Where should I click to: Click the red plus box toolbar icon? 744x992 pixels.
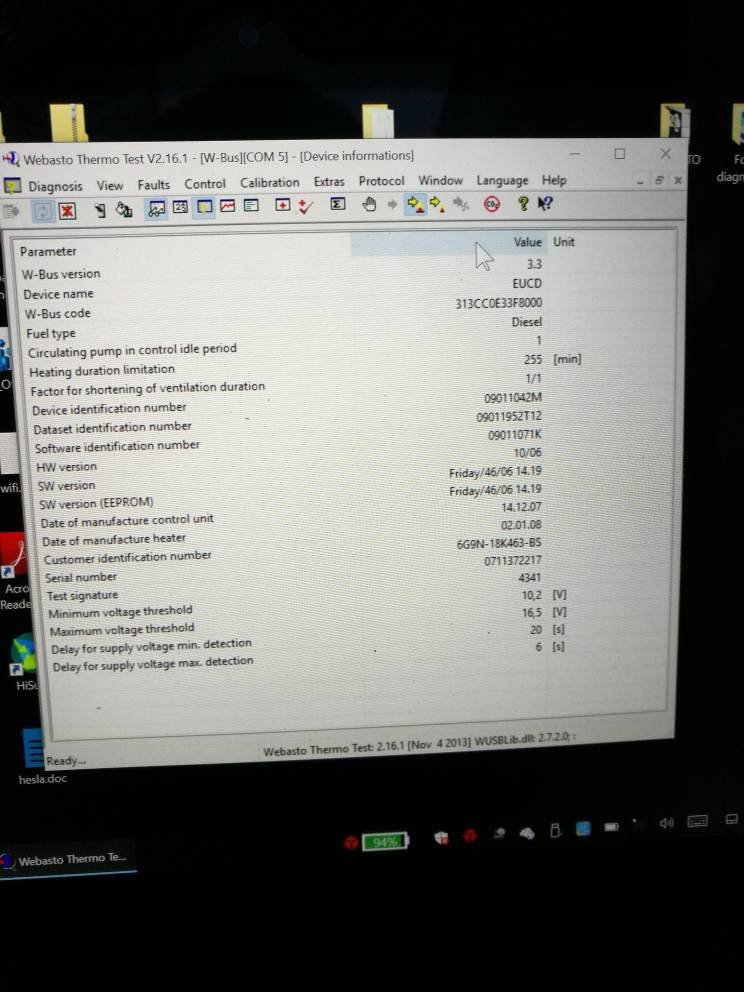tap(283, 206)
